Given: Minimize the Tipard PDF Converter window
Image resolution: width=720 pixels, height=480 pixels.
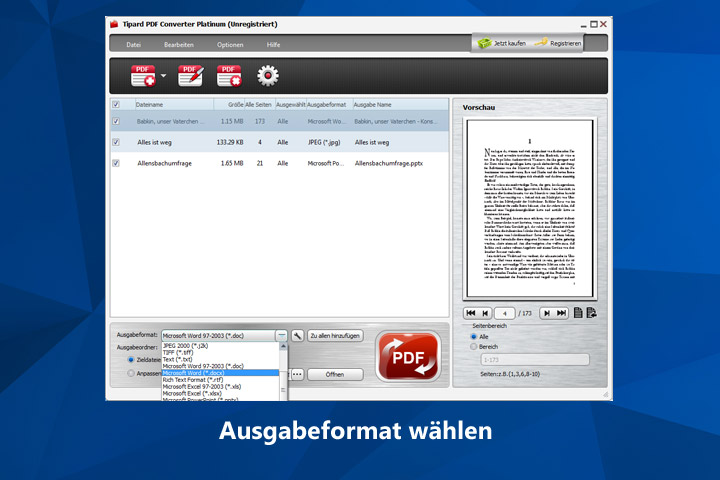Looking at the screenshot, I should coord(584,25).
